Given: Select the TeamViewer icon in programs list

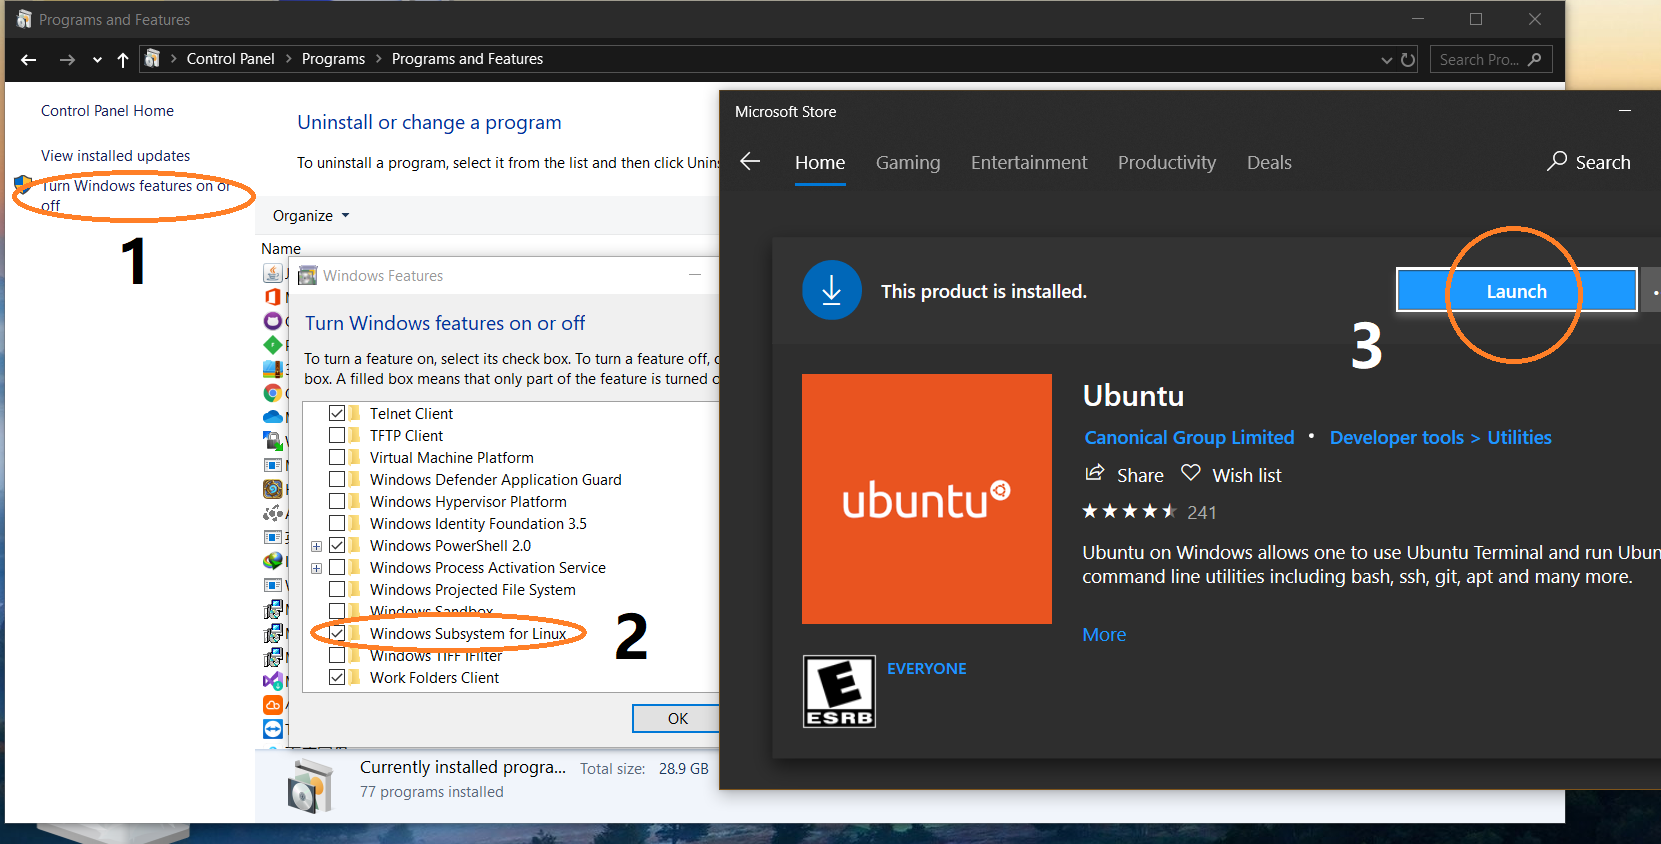Looking at the screenshot, I should point(273,729).
